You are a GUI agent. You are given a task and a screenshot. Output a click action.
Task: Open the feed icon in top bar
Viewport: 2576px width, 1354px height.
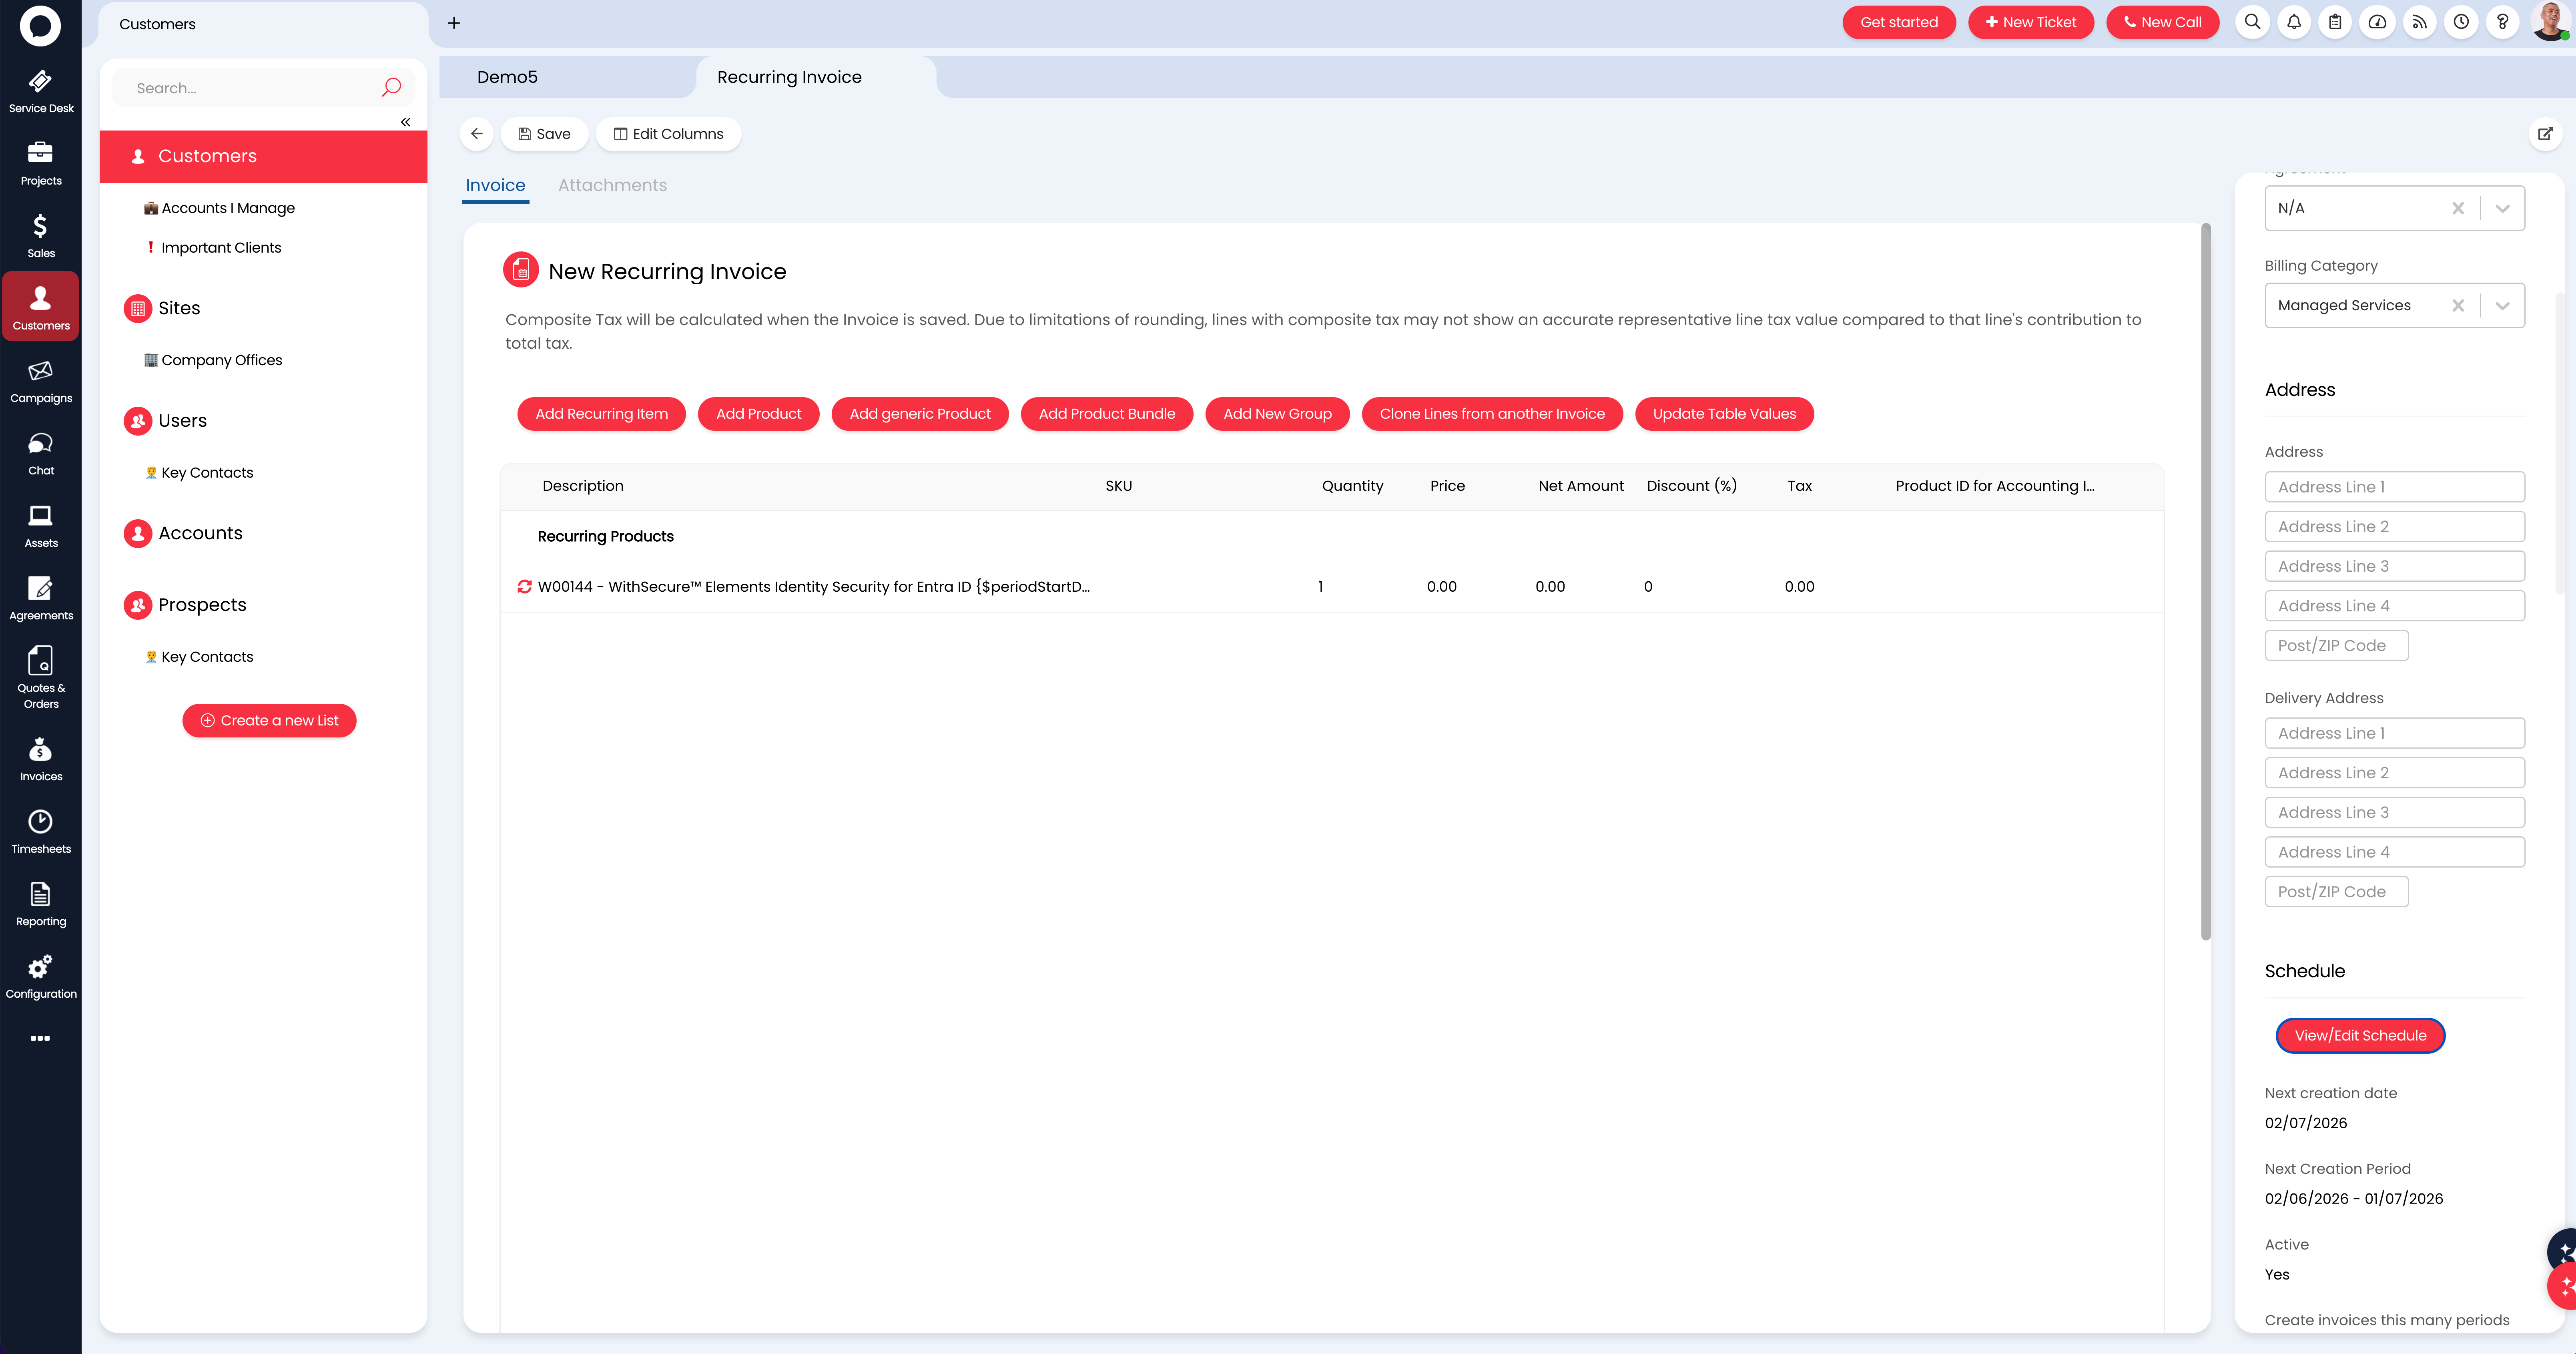click(2419, 22)
